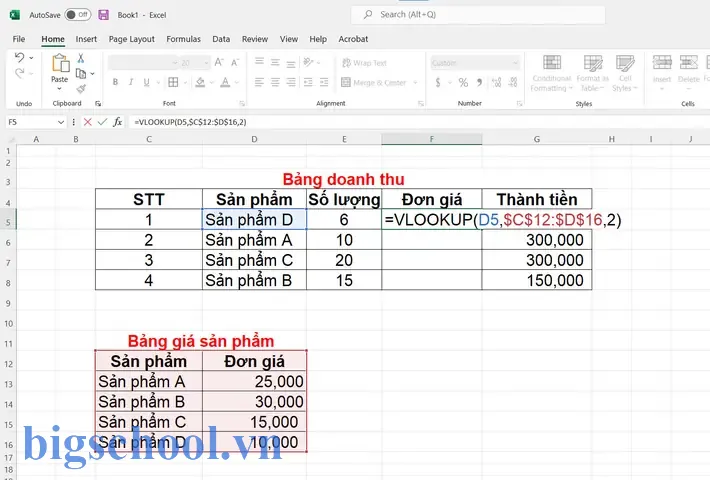Click the Font Color letter A

(x=225, y=82)
